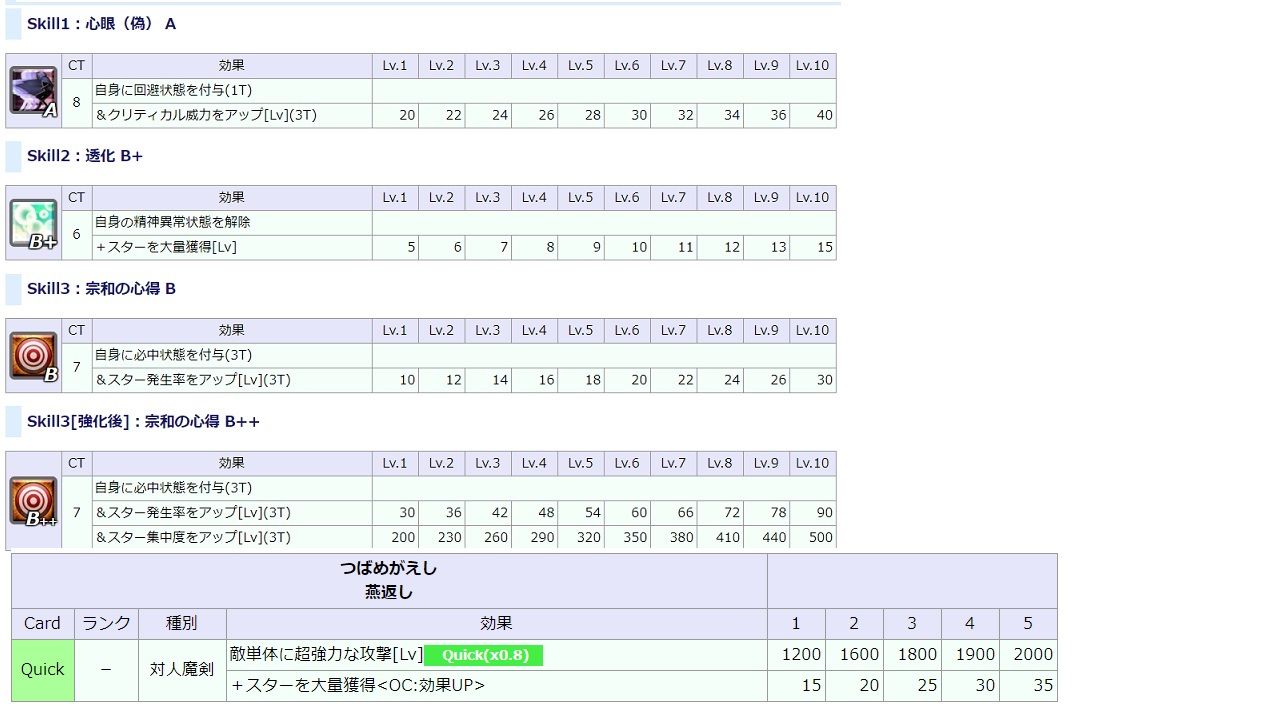Image resolution: width=1280 pixels, height=720 pixels.
Task: Click the Skill2 透化 B+ skill icon
Action: 34,224
